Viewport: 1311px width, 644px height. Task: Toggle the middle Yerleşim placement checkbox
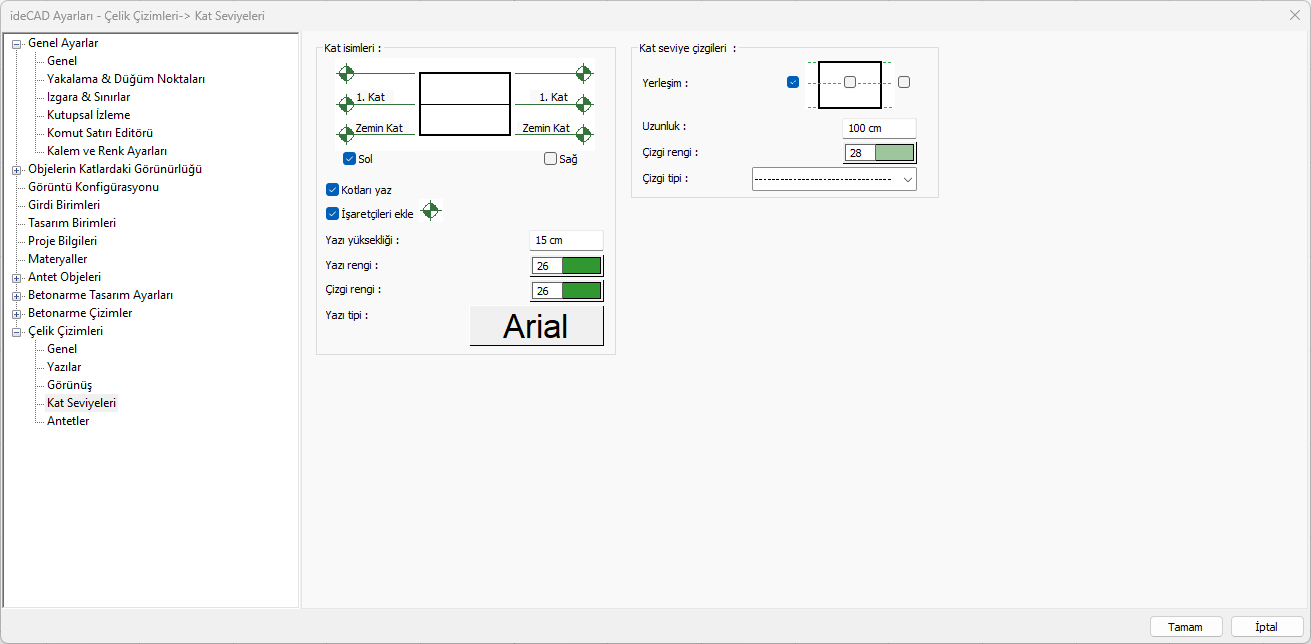(850, 83)
